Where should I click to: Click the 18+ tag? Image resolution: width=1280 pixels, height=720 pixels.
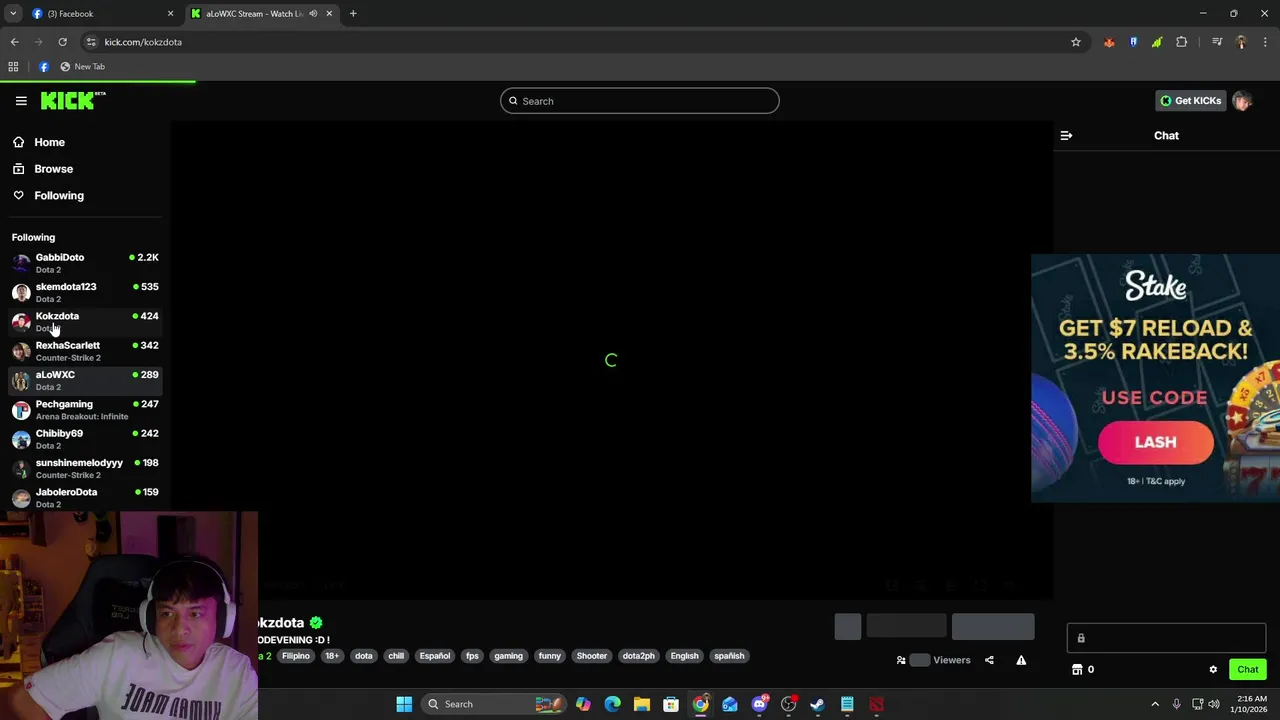(x=332, y=656)
